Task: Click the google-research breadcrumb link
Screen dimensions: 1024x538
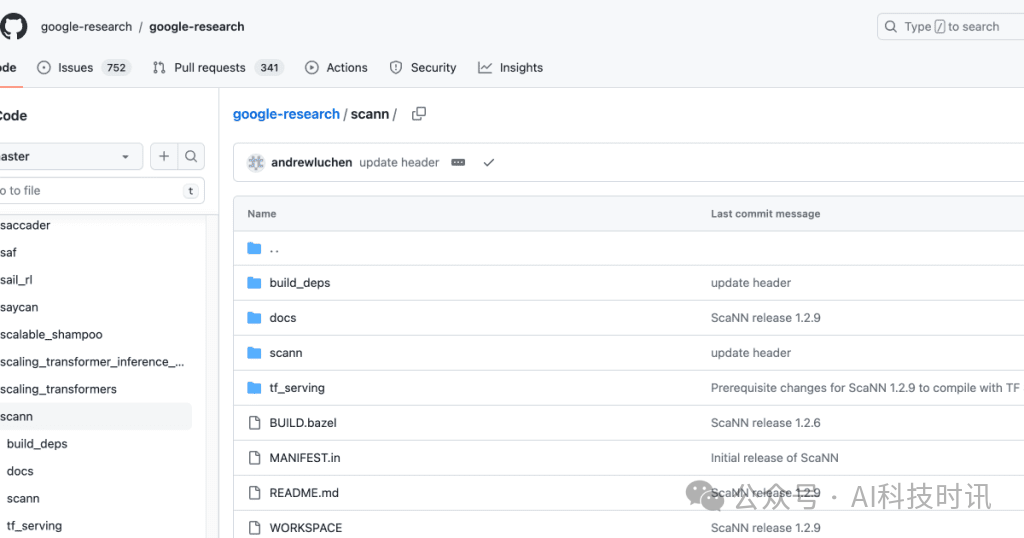Action: (x=286, y=114)
